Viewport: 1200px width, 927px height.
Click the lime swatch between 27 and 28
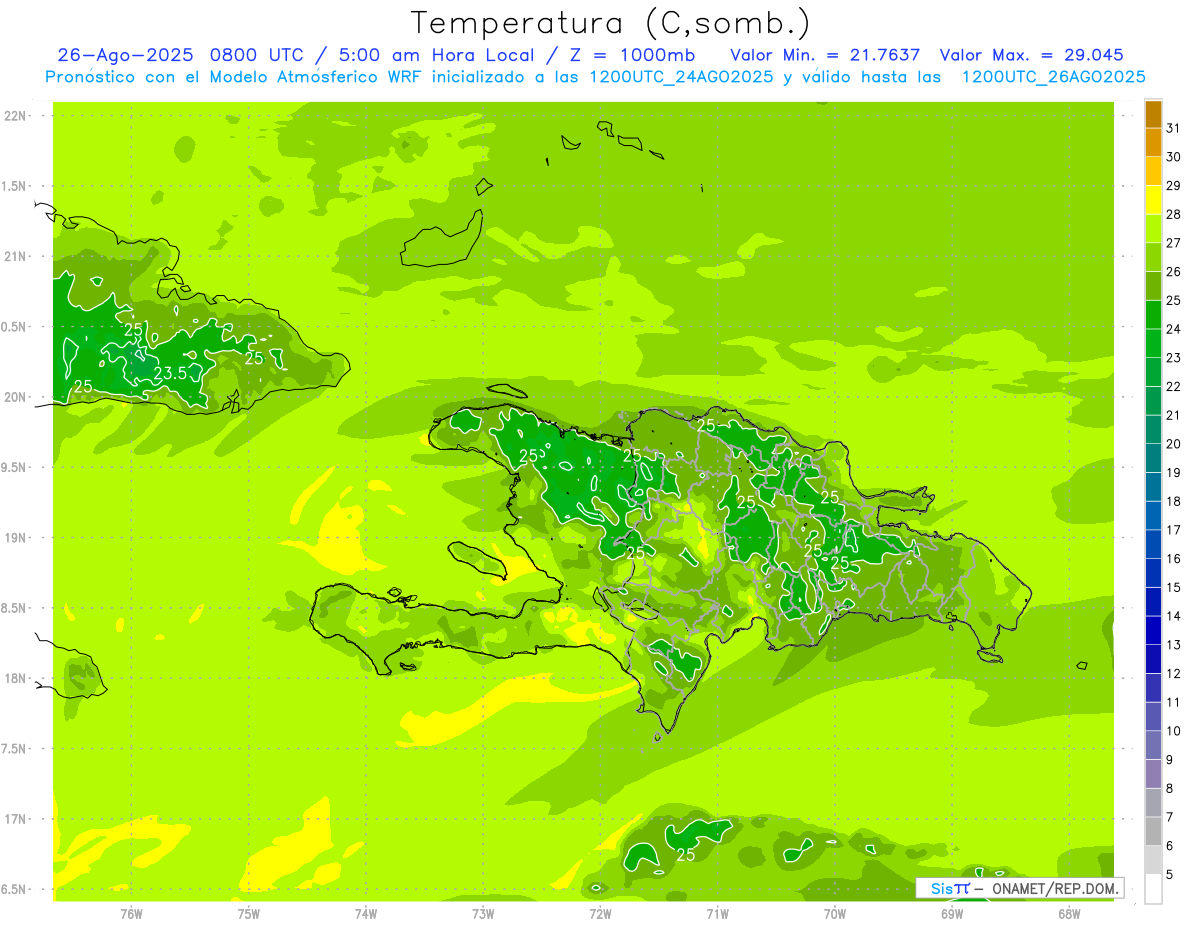coord(1153,229)
